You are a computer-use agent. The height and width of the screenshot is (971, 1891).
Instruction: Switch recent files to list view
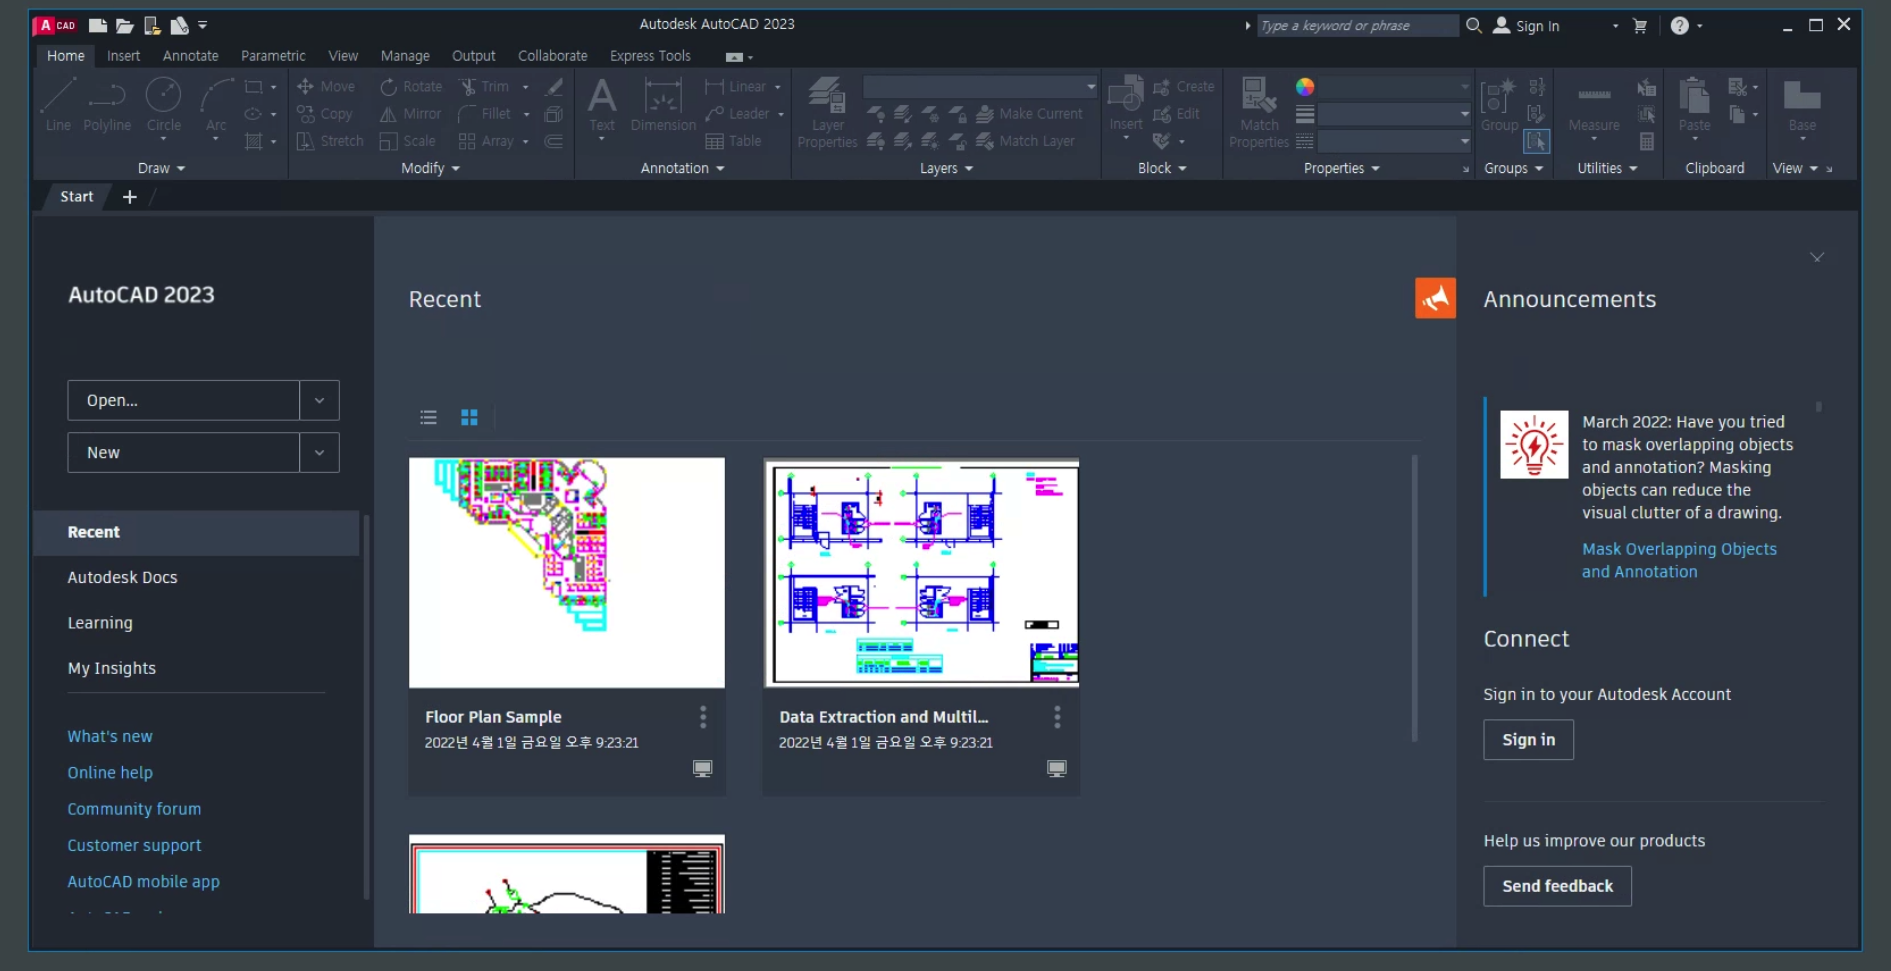(x=428, y=417)
